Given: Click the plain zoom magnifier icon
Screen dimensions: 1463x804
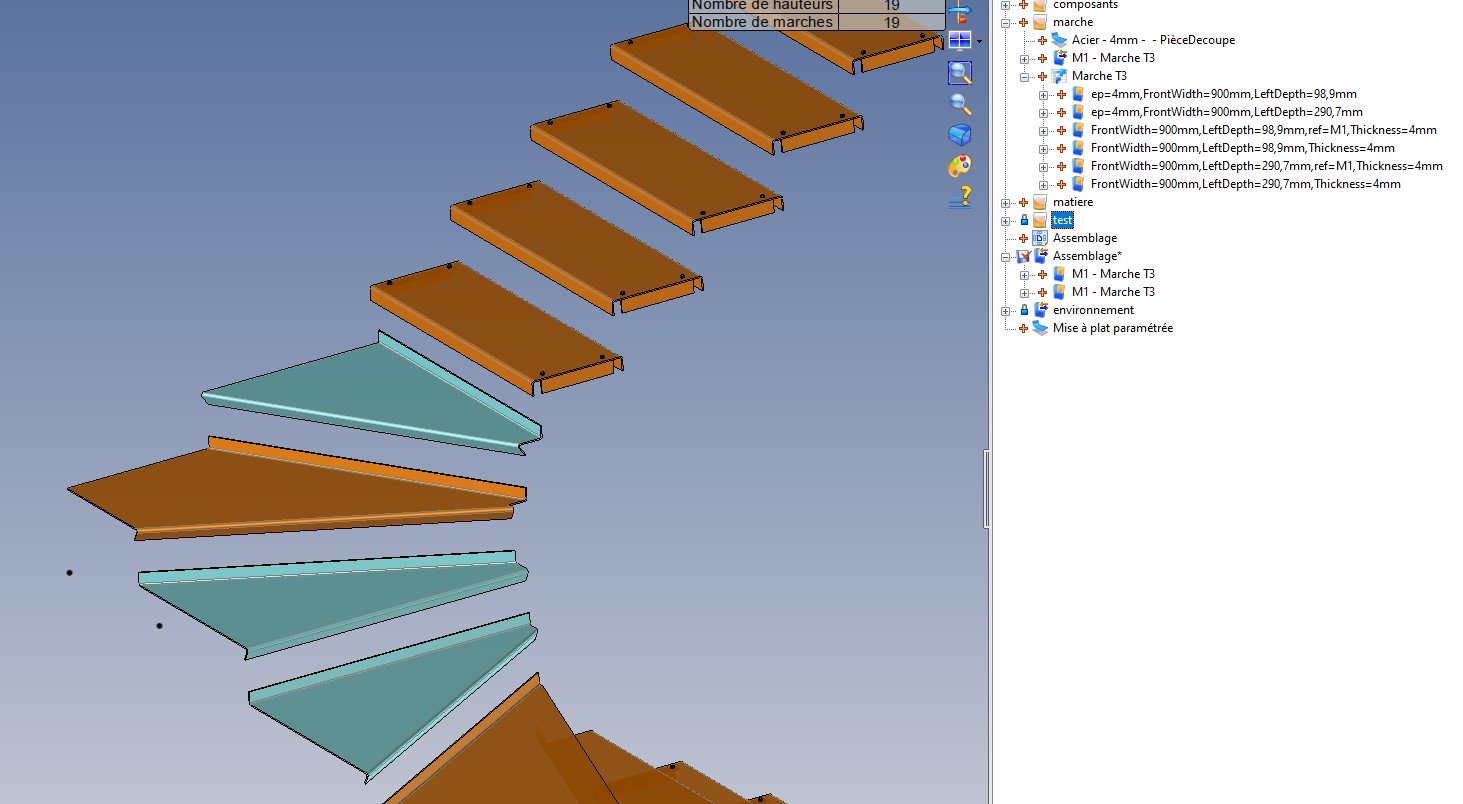Looking at the screenshot, I should [x=960, y=103].
